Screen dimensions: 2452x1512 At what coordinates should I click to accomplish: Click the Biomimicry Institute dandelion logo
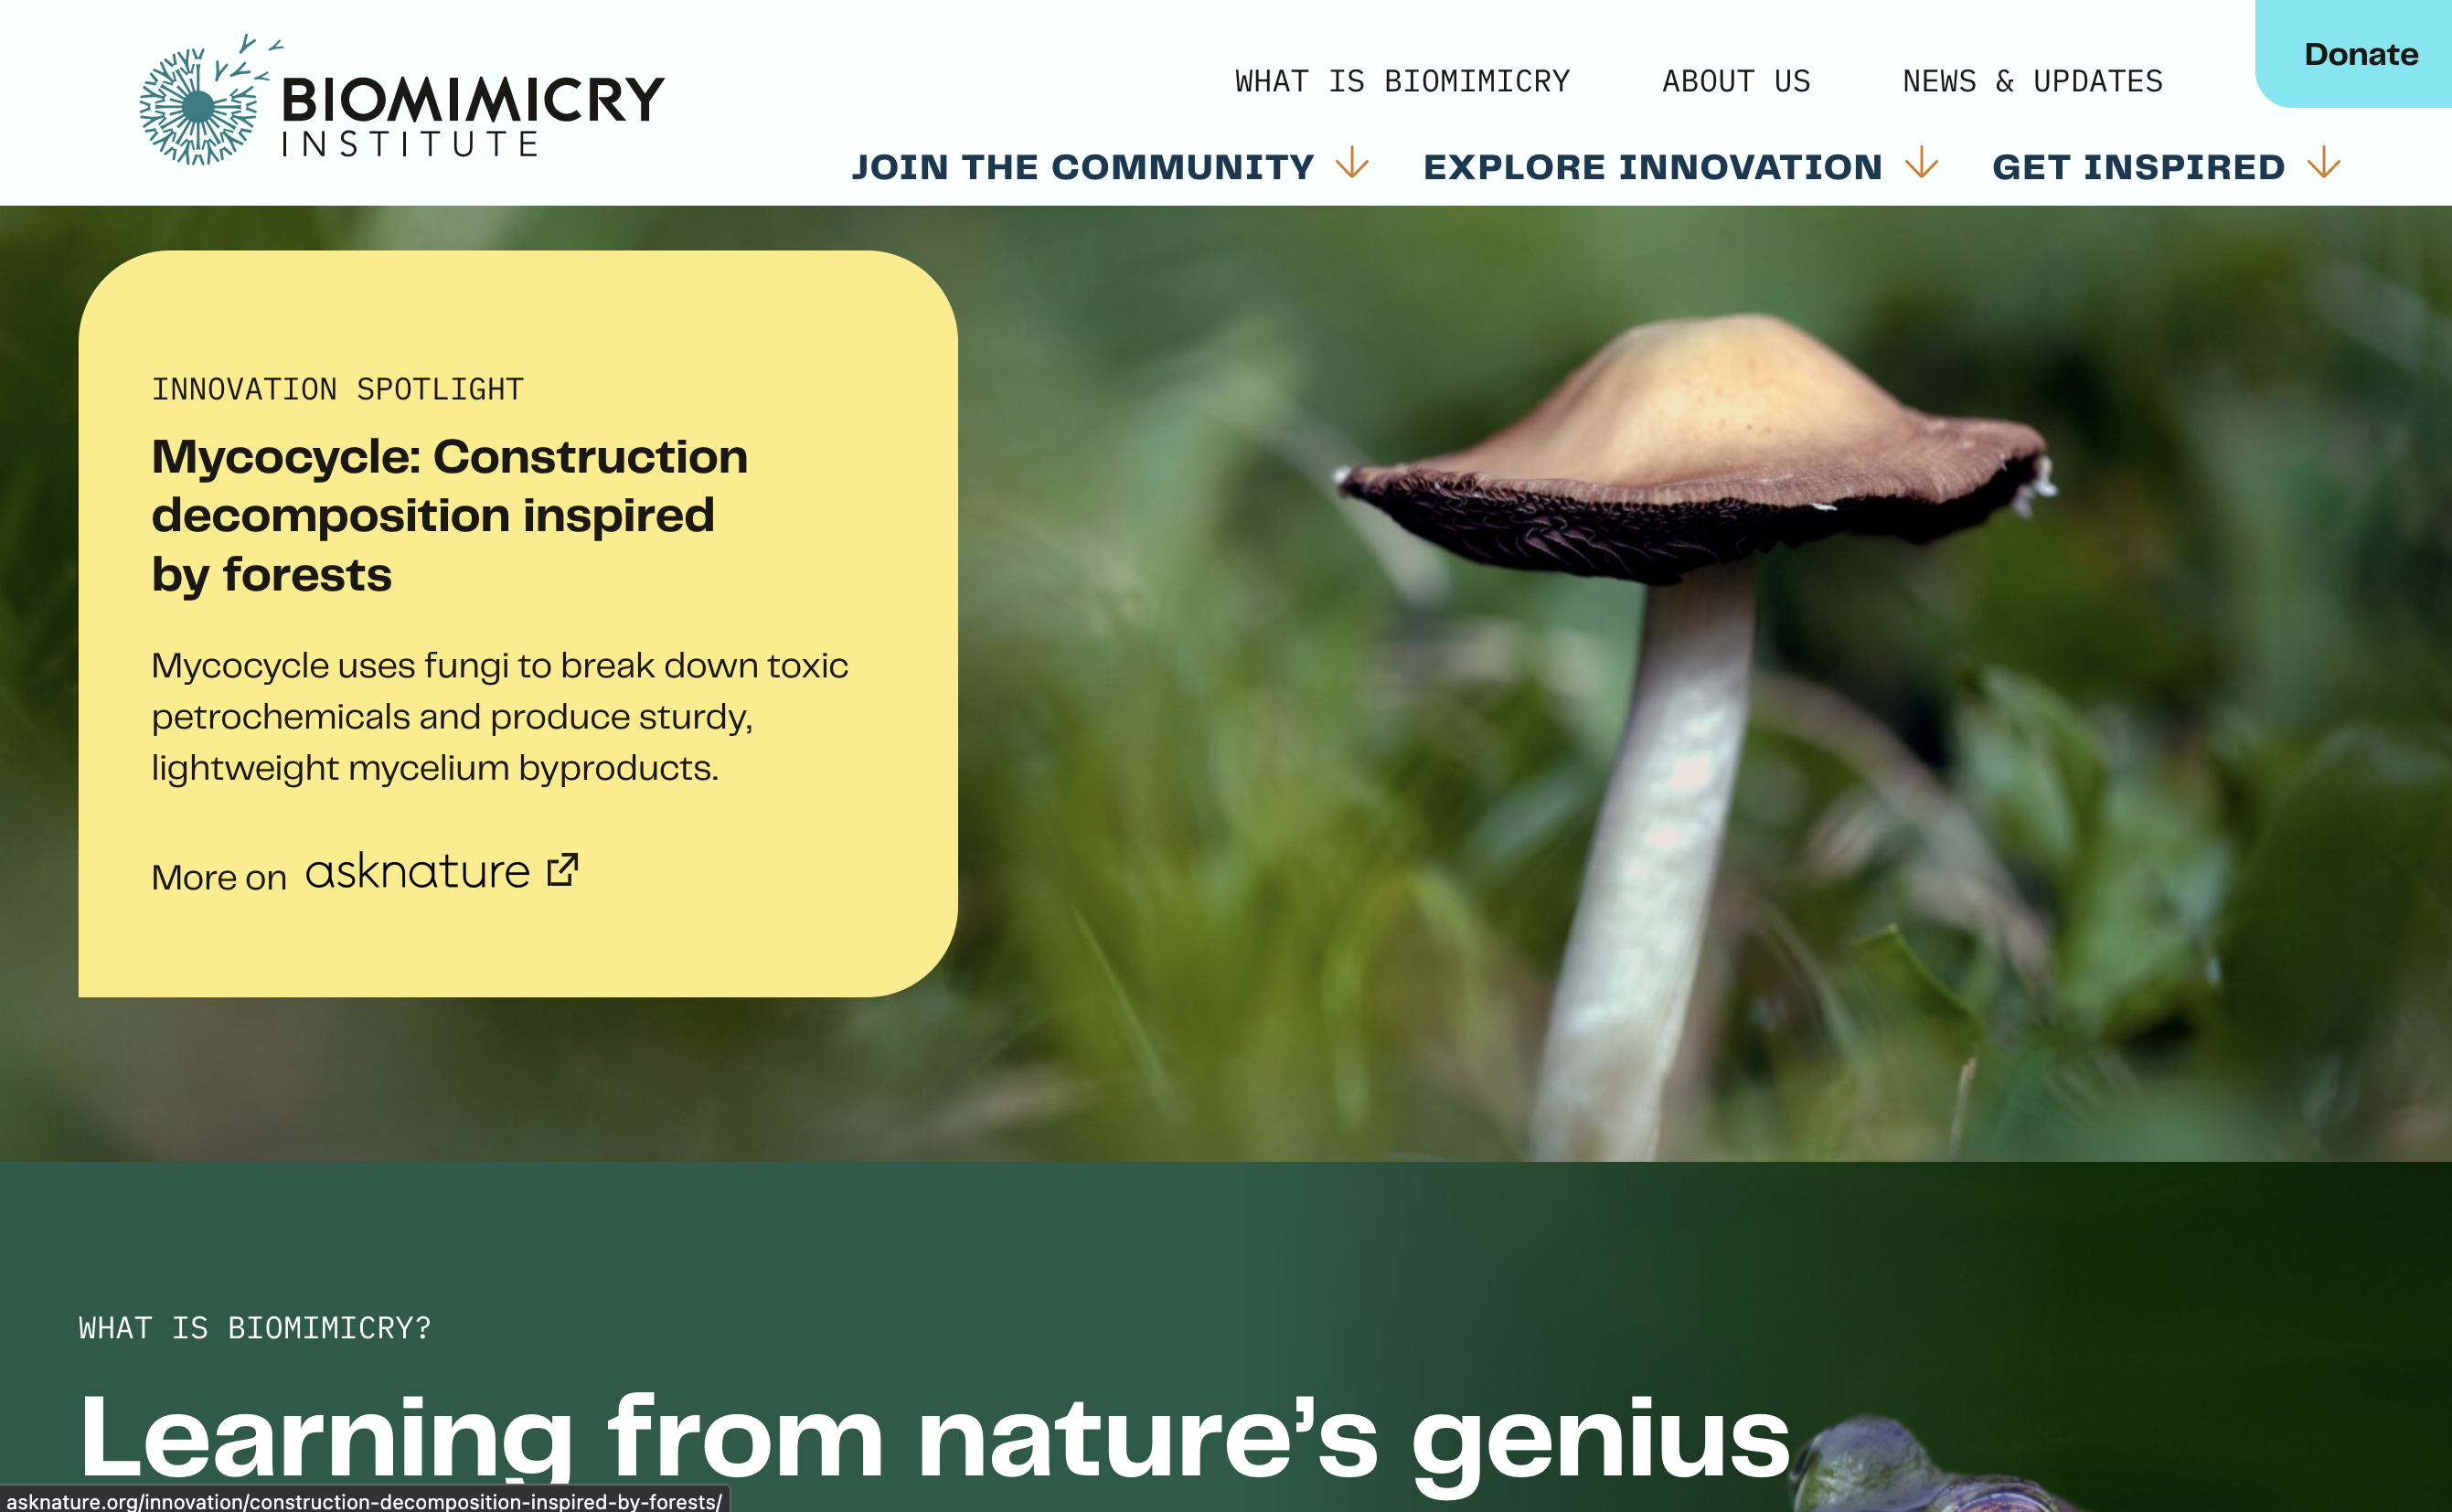(x=206, y=101)
